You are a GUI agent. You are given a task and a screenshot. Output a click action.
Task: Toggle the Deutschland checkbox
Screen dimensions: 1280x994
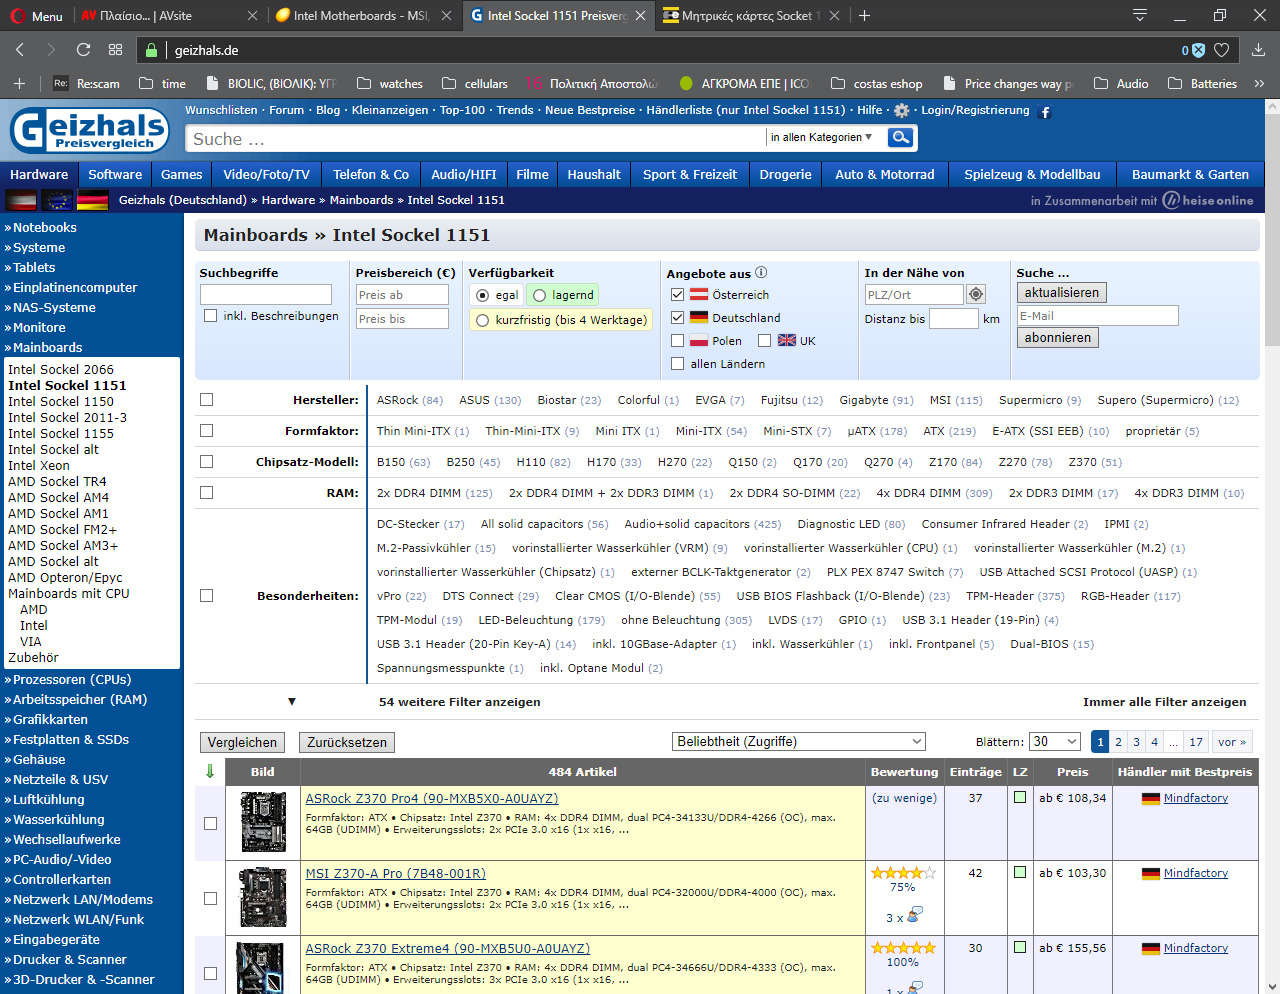(678, 317)
